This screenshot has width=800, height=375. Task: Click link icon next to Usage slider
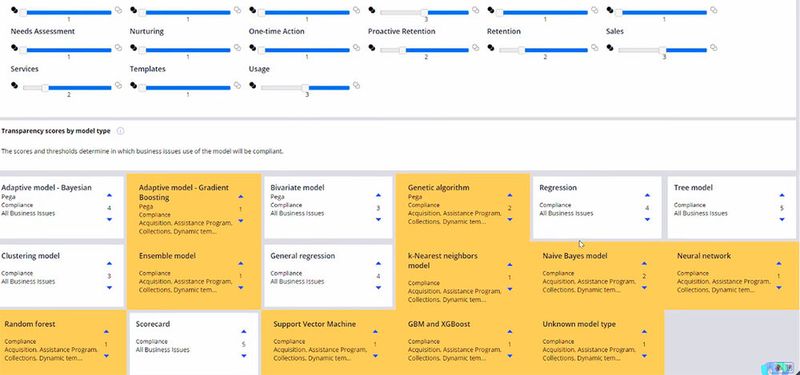(357, 85)
